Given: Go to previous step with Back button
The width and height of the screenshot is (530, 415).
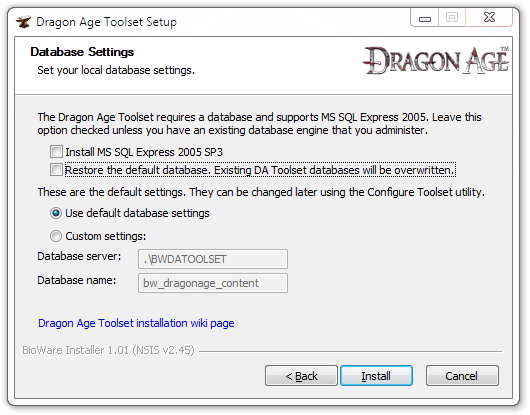Looking at the screenshot, I should (301, 375).
